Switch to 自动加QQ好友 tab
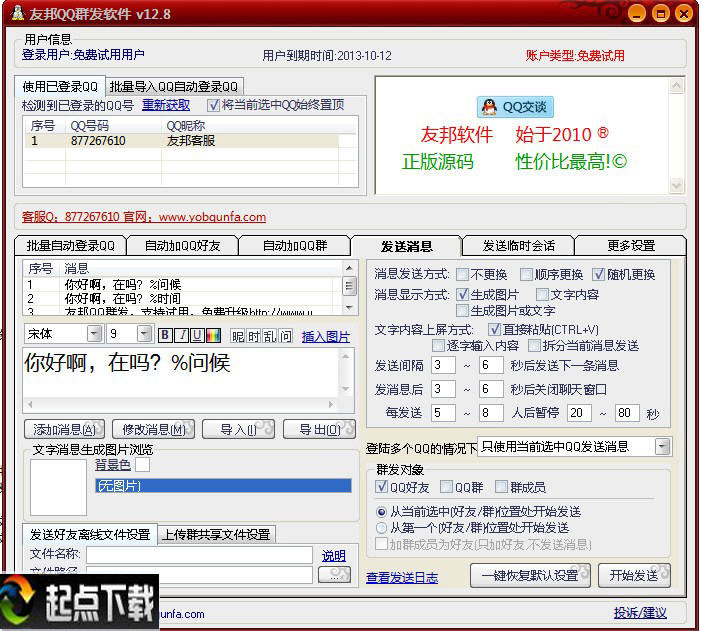 coord(183,246)
